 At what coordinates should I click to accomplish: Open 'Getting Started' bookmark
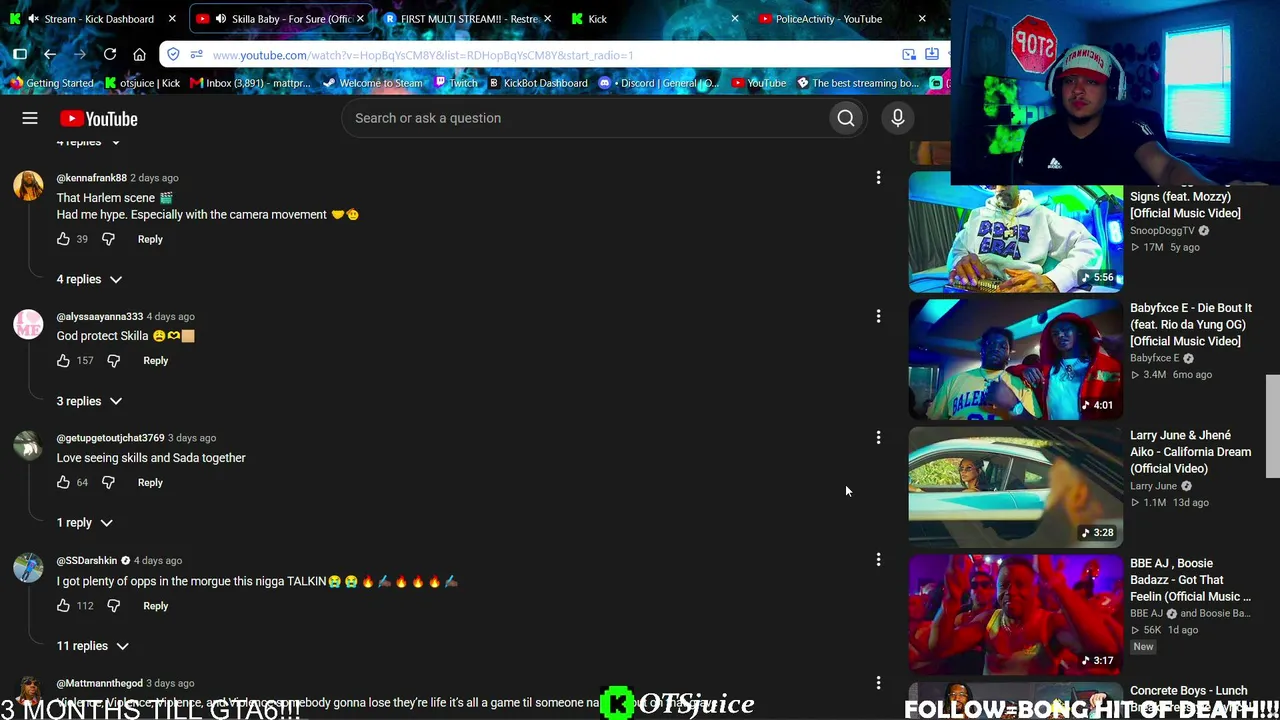click(x=50, y=83)
